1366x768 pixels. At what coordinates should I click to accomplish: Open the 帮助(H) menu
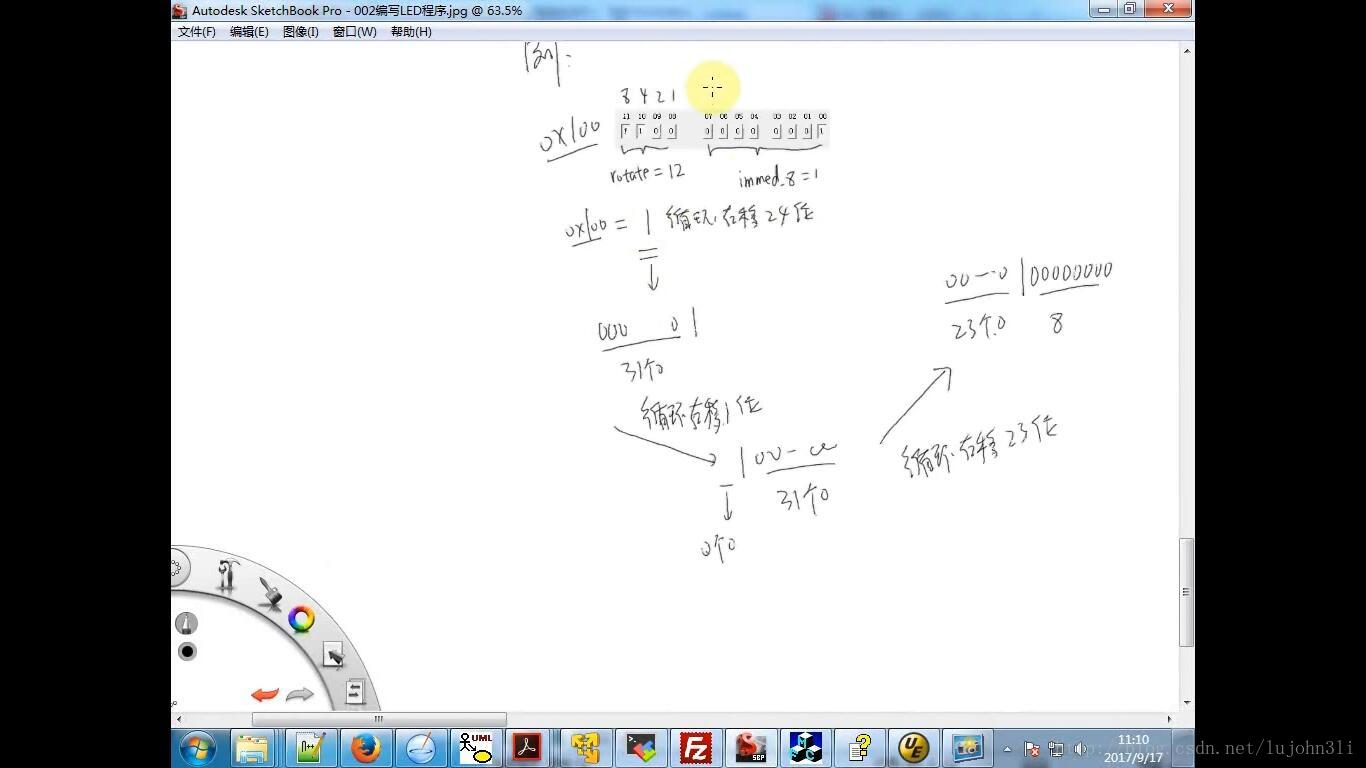point(411,32)
